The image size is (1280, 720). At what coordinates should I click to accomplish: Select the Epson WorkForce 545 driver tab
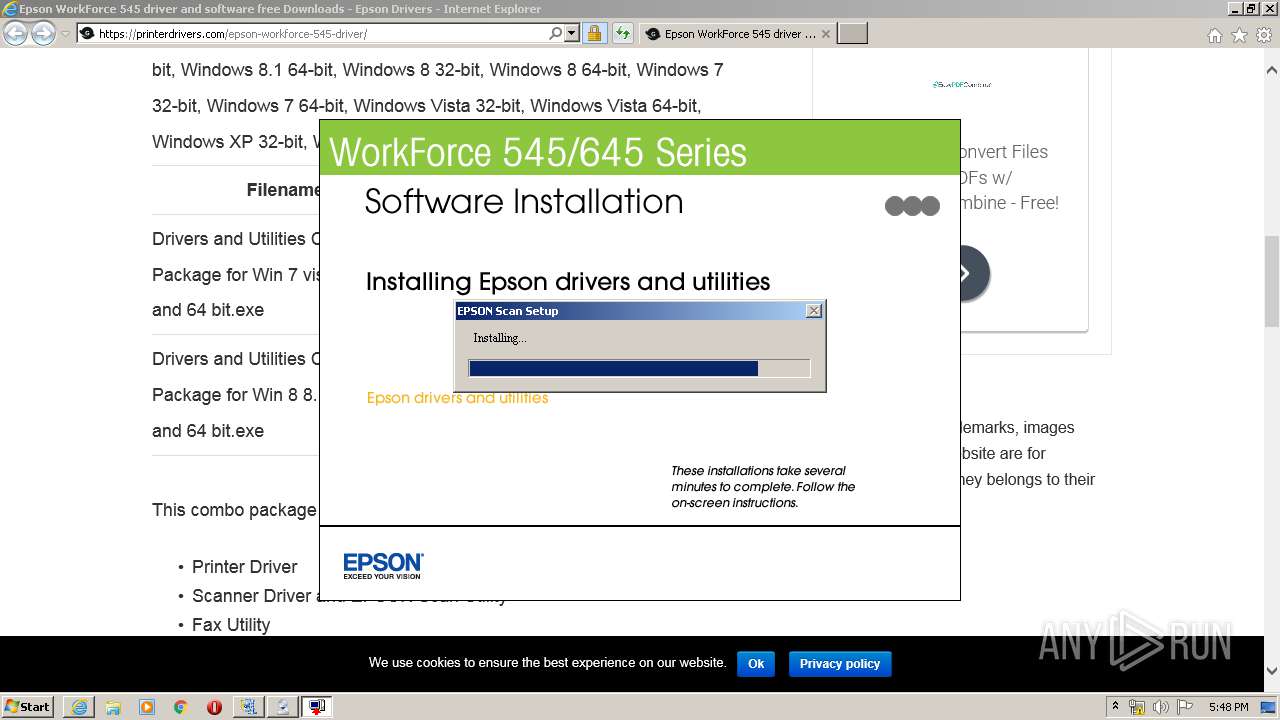point(737,33)
